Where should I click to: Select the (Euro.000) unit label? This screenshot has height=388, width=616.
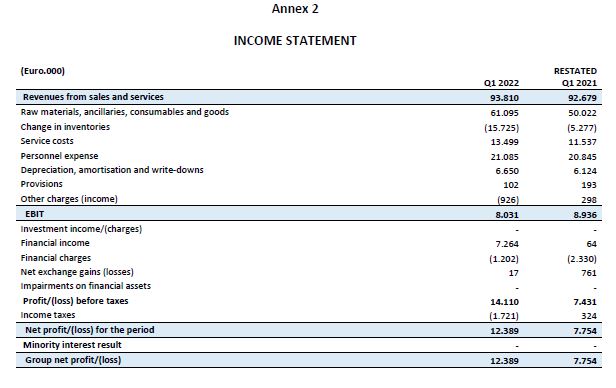coord(43,71)
